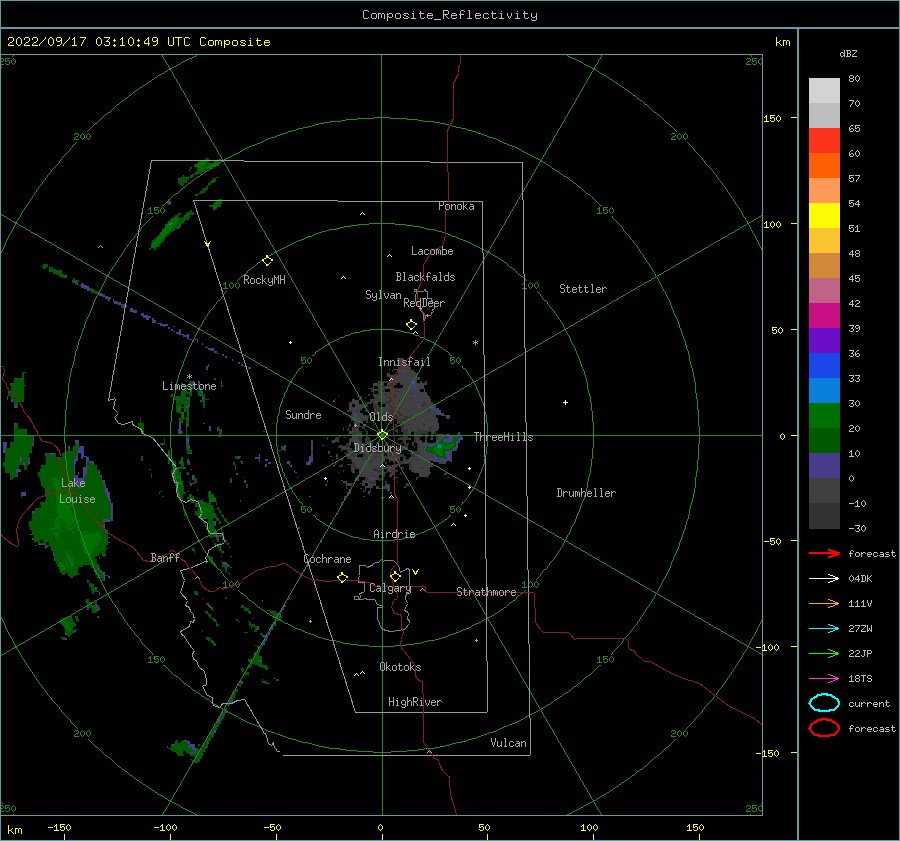Click the Didsbury label
Screen dimensions: 900x841
tap(378, 448)
